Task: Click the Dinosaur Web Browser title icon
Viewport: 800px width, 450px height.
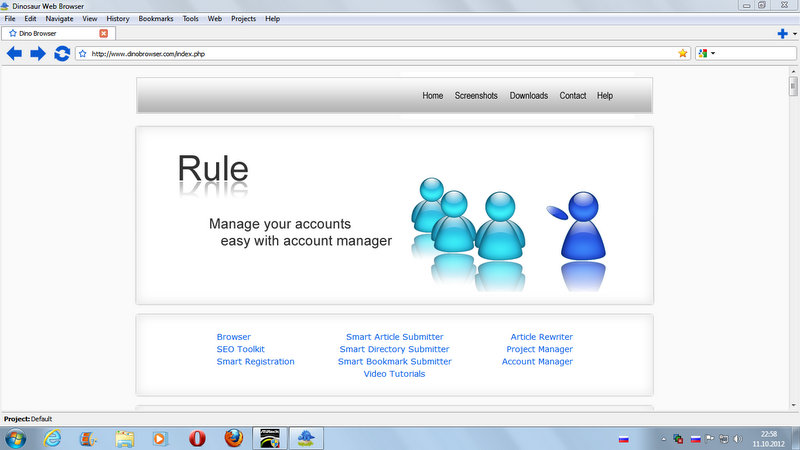Action: point(5,6)
